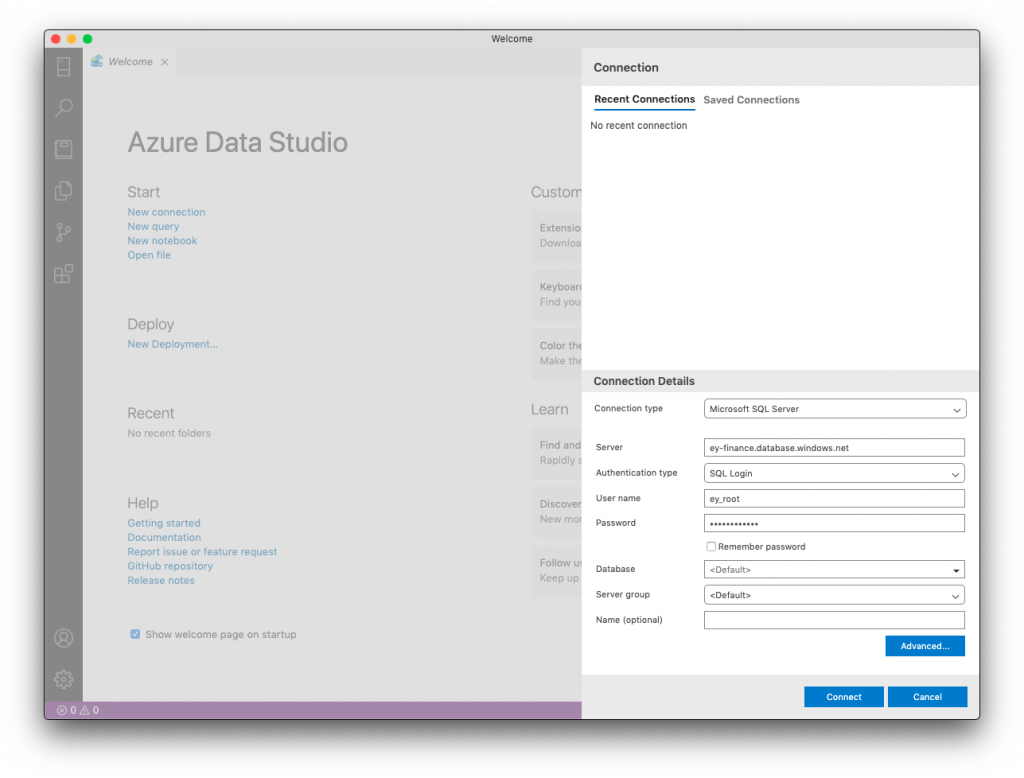
Task: Open the Authentication type dropdown
Action: click(957, 474)
